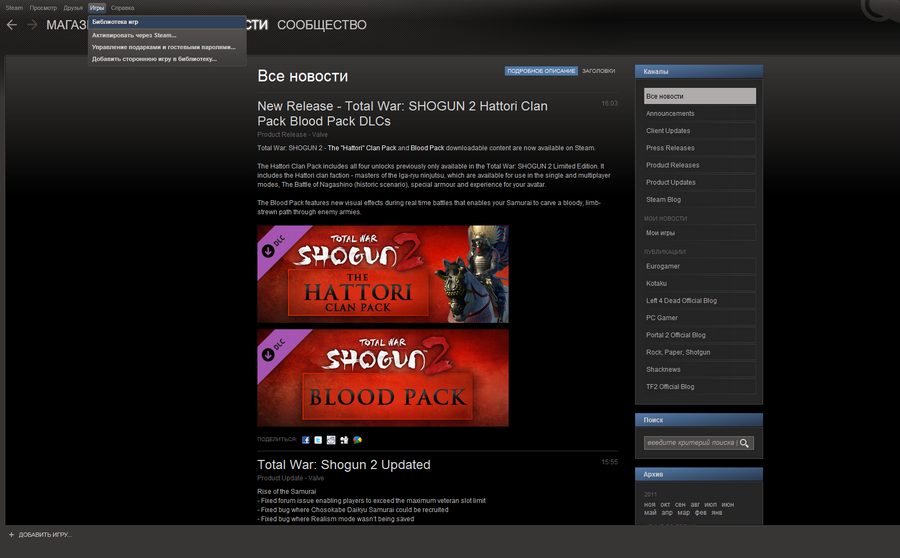Open the май archive month
This screenshot has width=900, height=558.
pos(650,513)
